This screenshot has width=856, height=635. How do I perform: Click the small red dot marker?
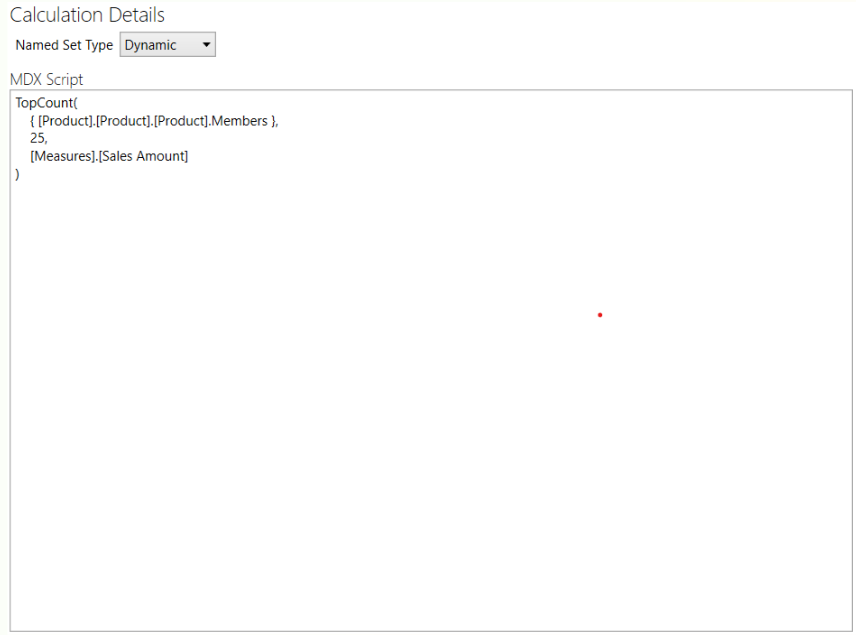click(x=600, y=315)
